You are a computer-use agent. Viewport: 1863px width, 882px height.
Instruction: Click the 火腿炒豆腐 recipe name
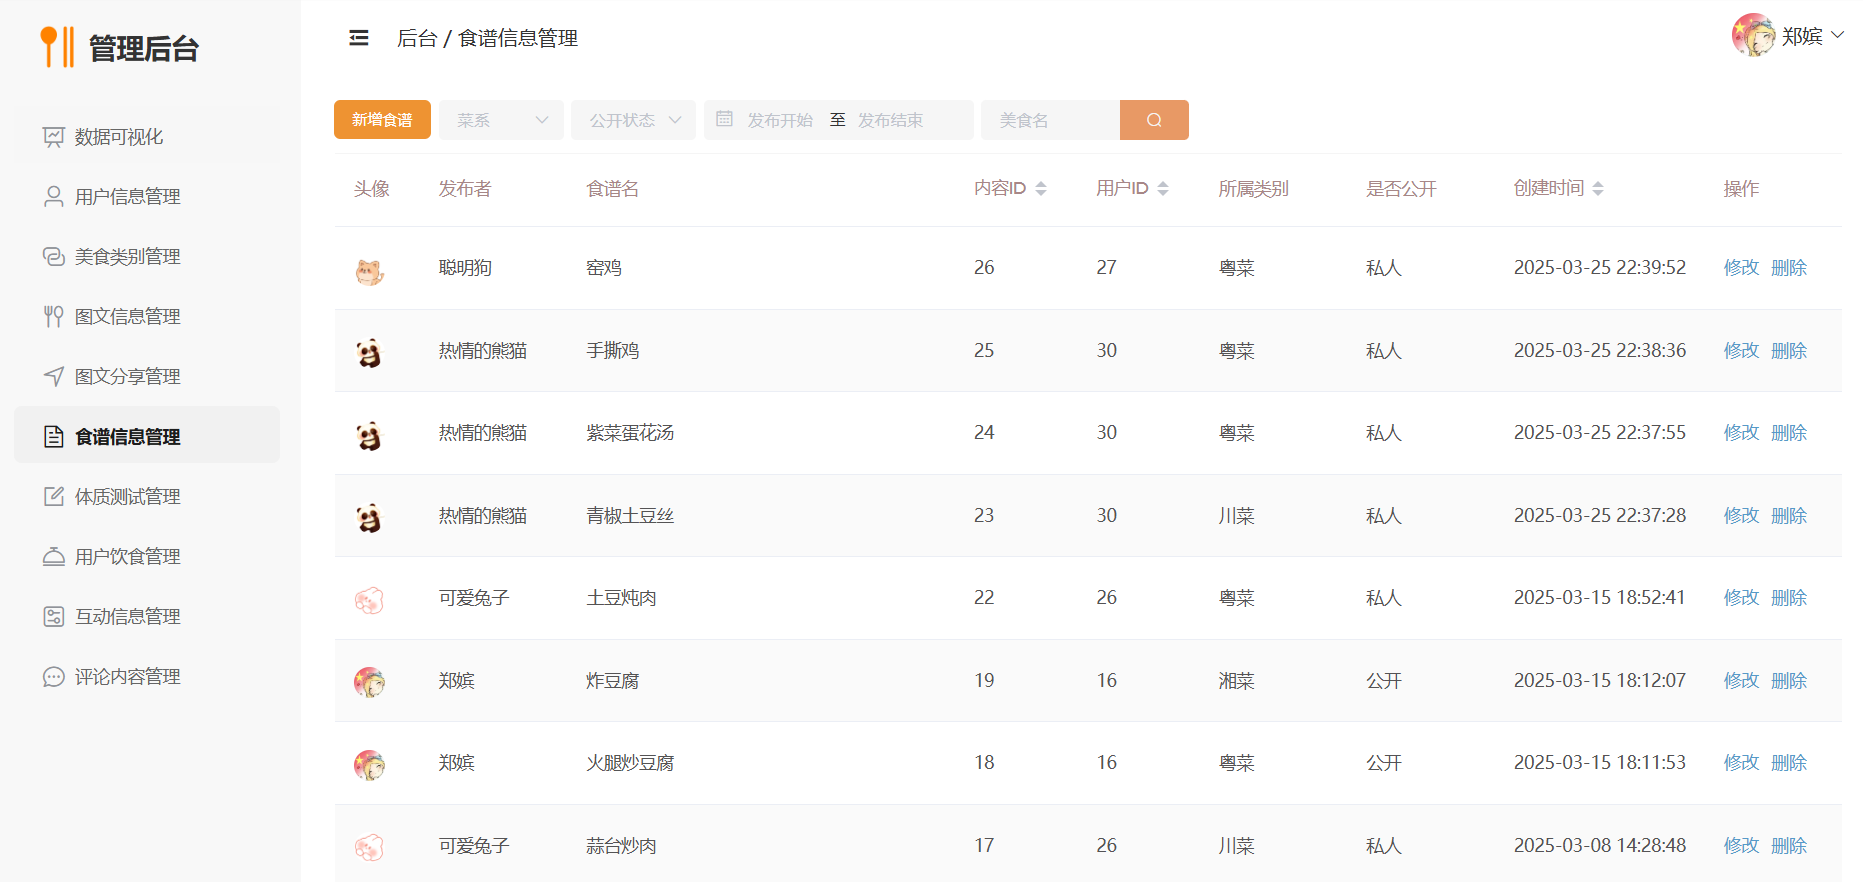pyautogui.click(x=630, y=763)
